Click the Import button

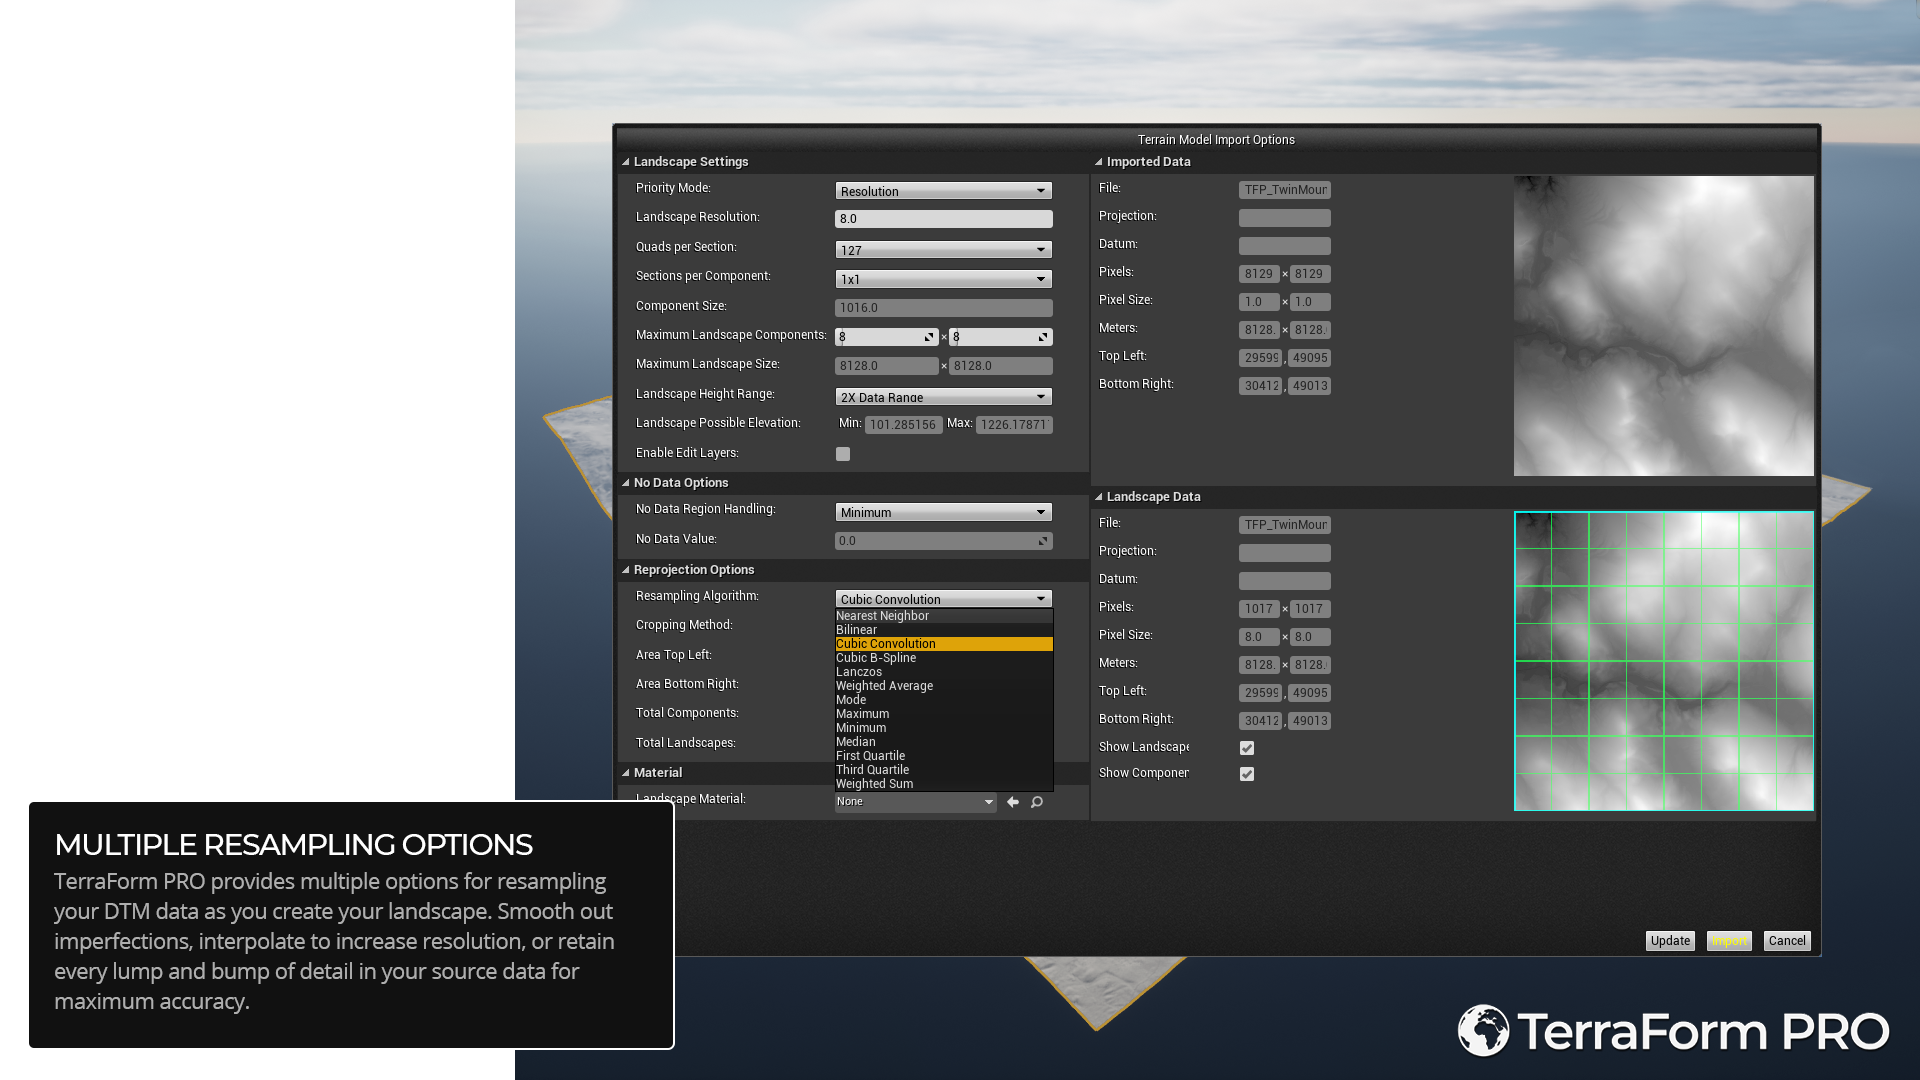click(x=1729, y=941)
